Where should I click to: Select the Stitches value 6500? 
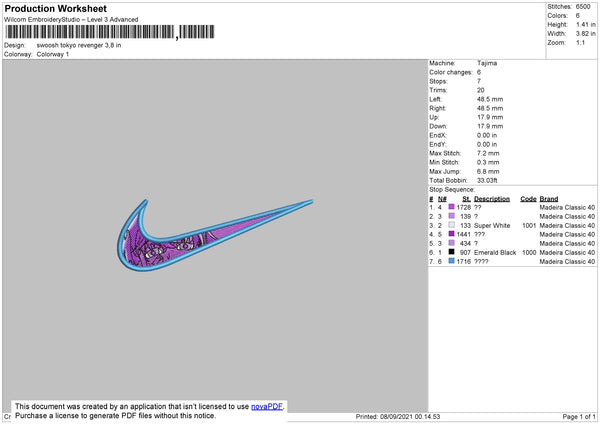pyautogui.click(x=583, y=7)
